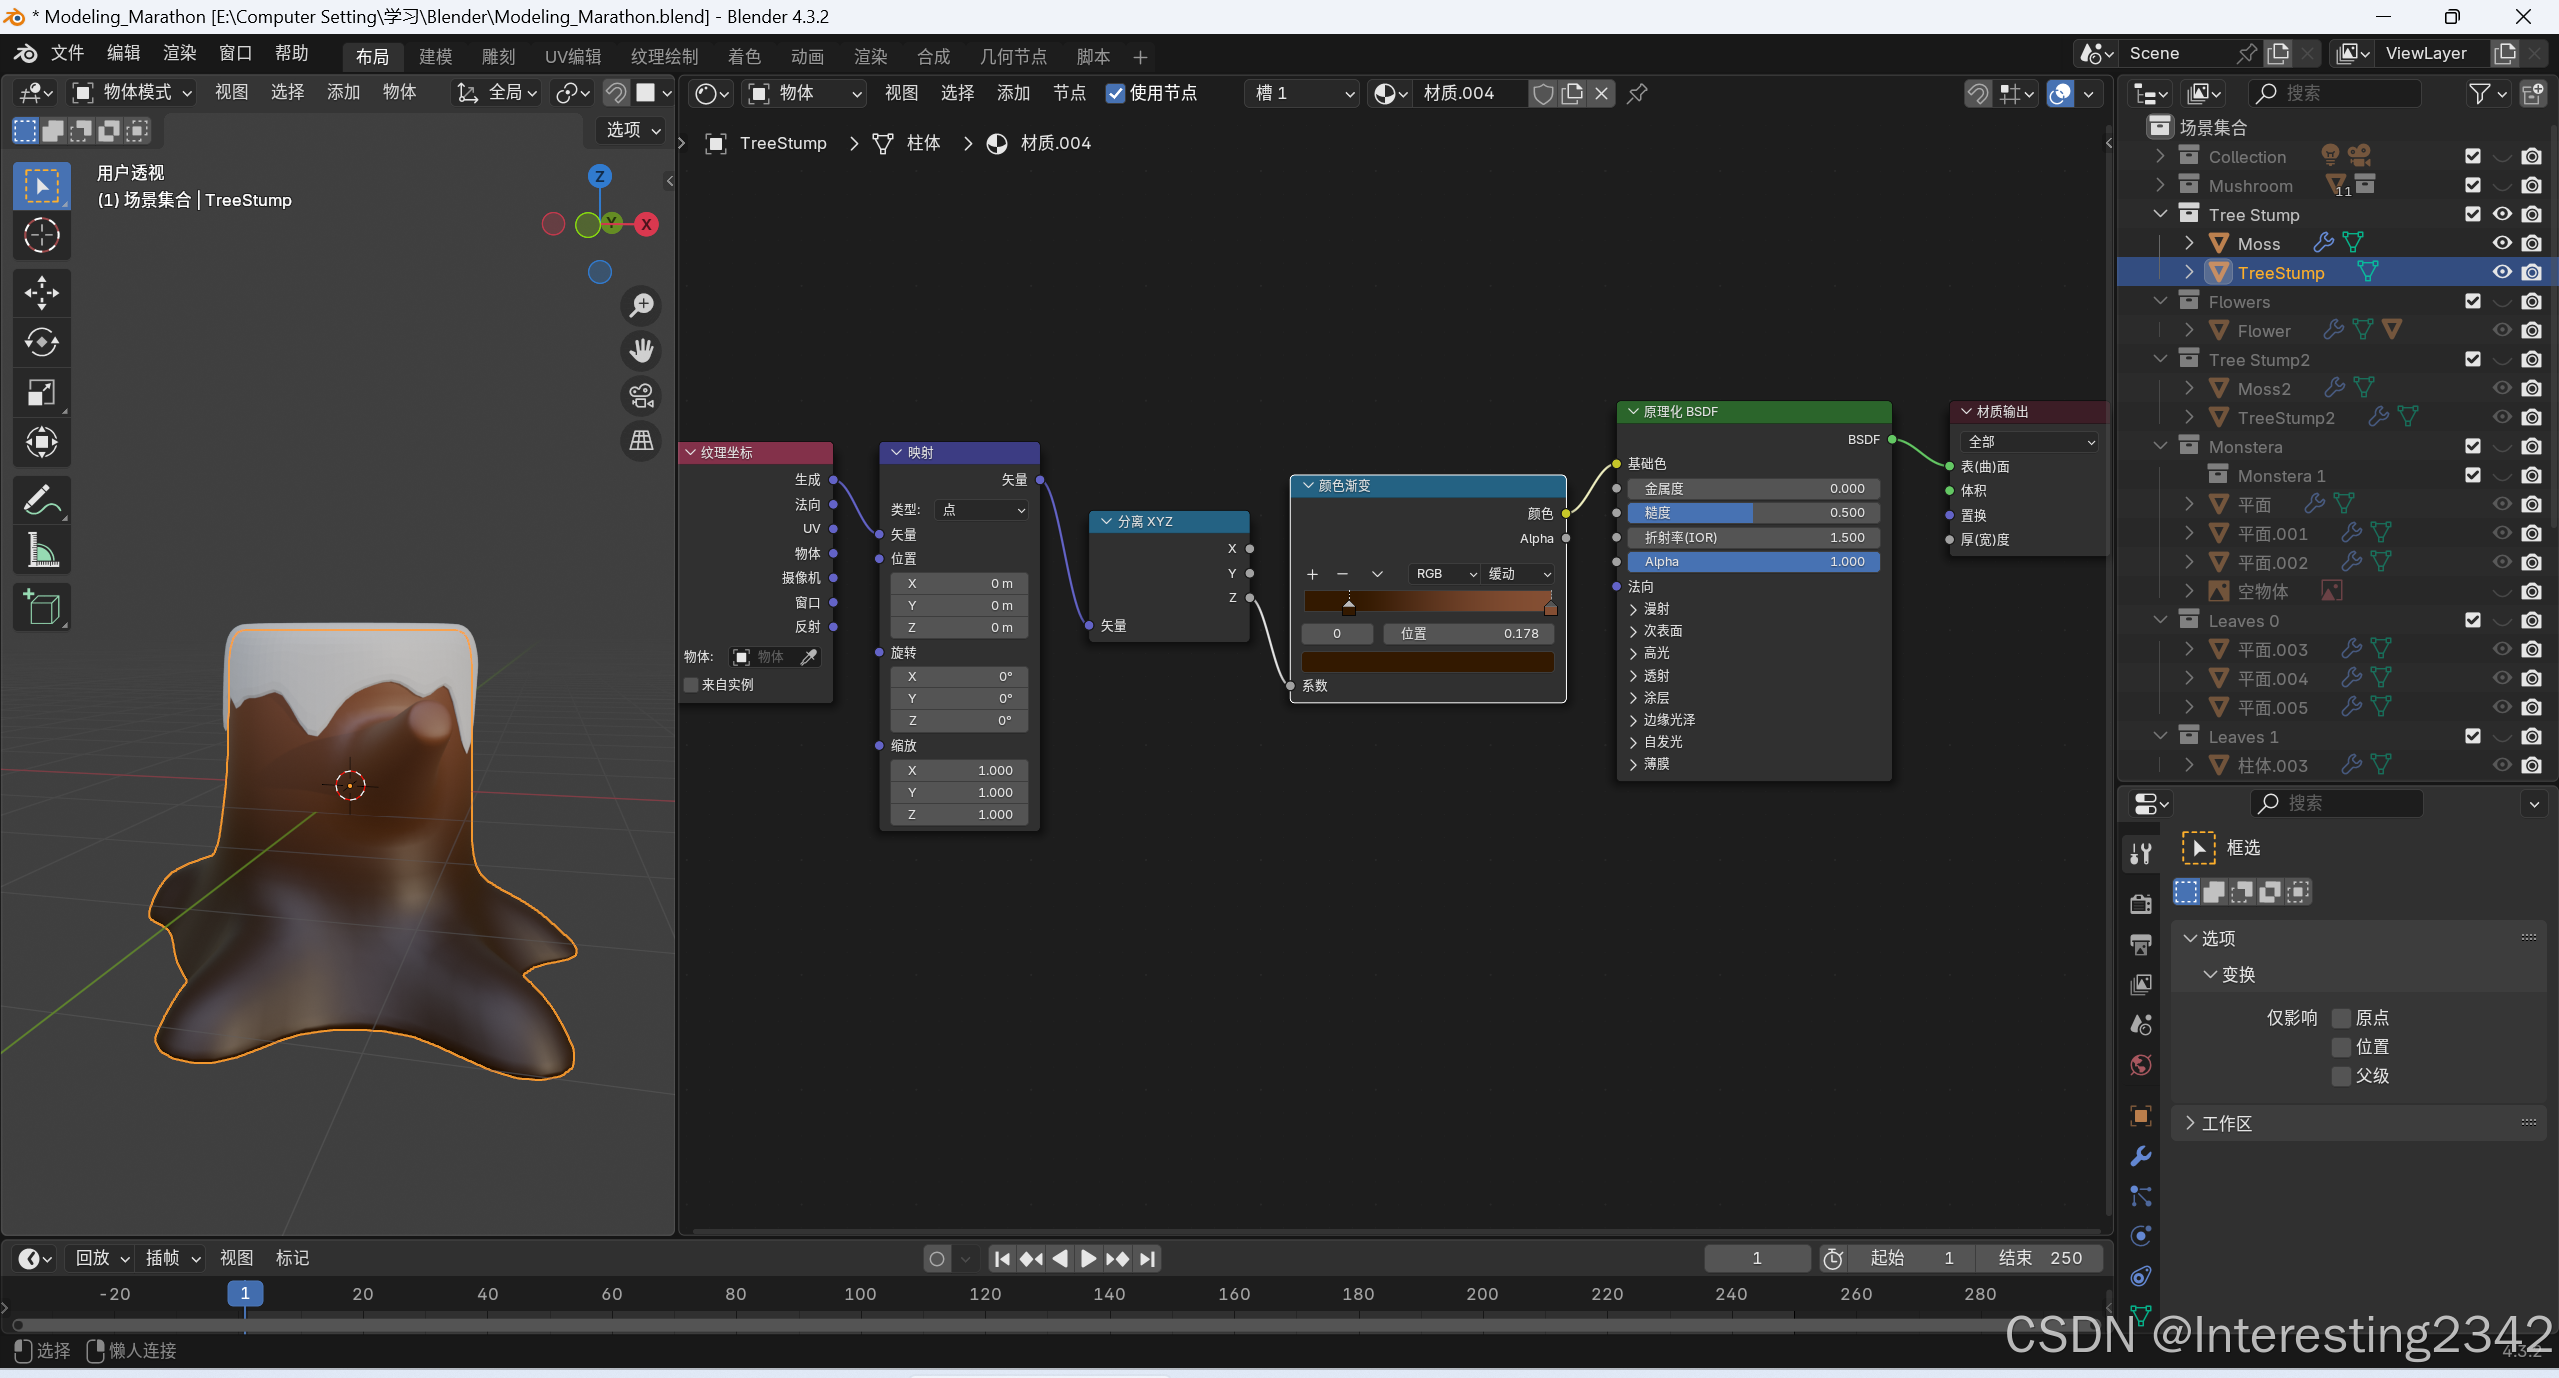Viewport: 2559px width, 1378px height.
Task: Open the Modifiers wrench properties tab
Action: tap(2141, 1156)
